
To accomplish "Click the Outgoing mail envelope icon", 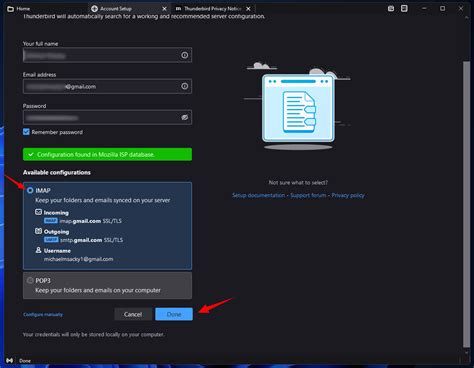I will [x=39, y=231].
